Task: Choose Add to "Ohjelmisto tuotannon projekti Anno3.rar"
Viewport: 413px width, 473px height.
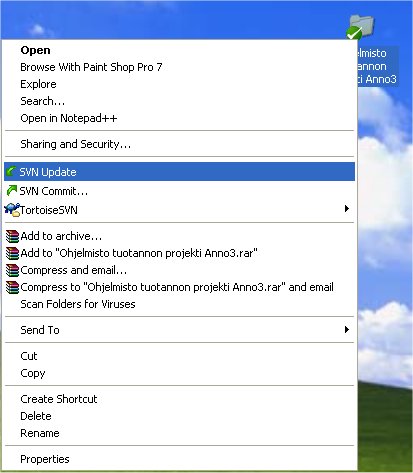Action: 179,253
